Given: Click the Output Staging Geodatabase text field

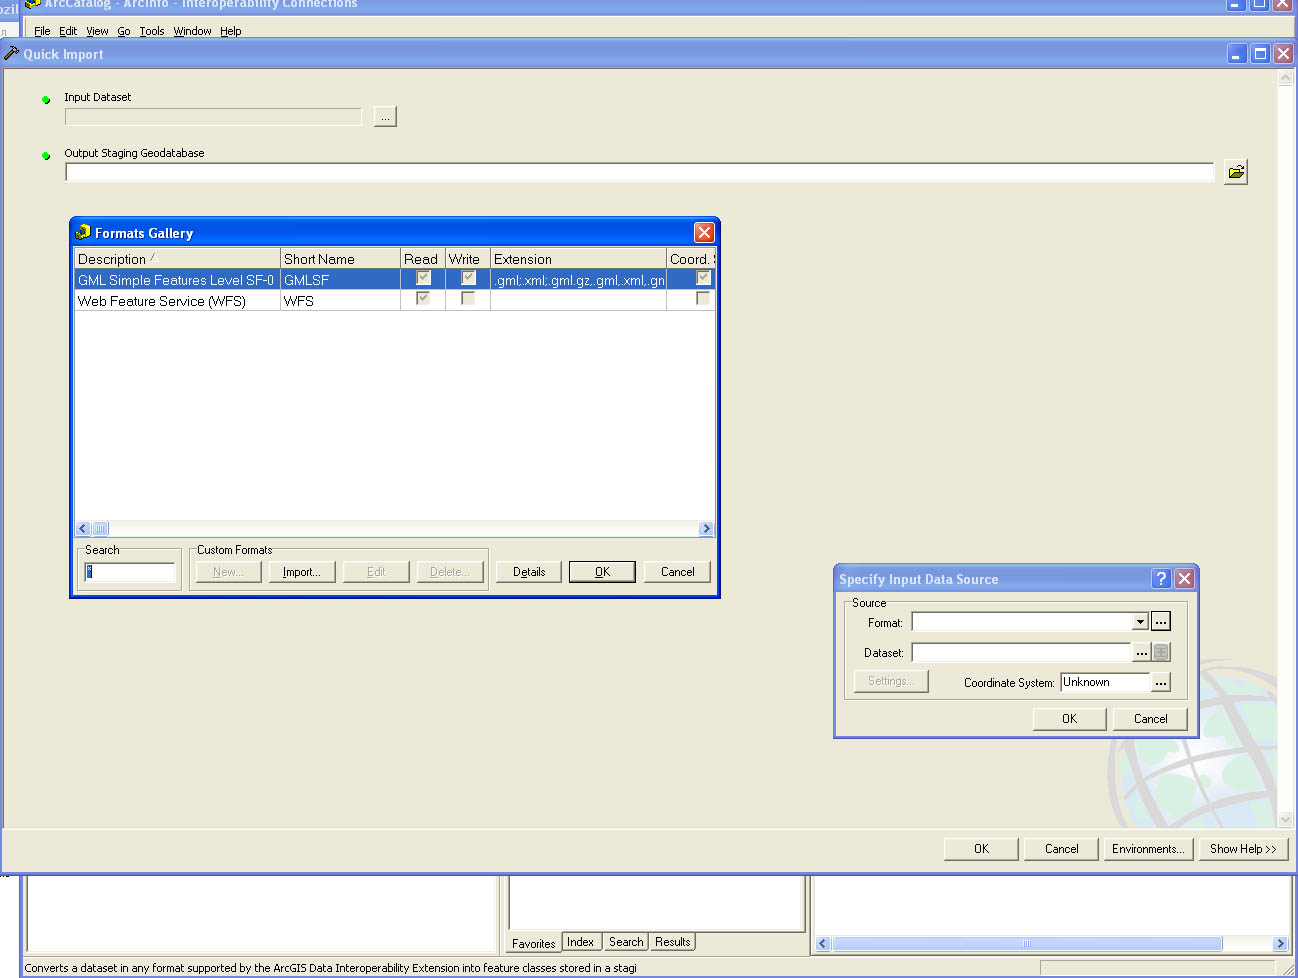Looking at the screenshot, I should [639, 172].
